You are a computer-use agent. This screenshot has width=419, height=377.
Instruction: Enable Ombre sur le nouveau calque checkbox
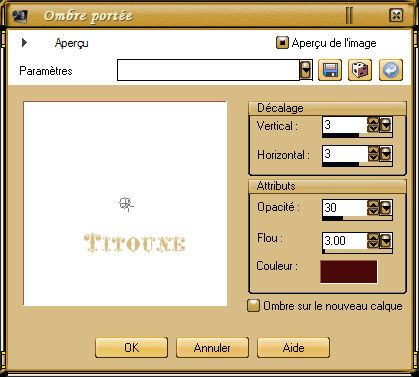[x=253, y=305]
